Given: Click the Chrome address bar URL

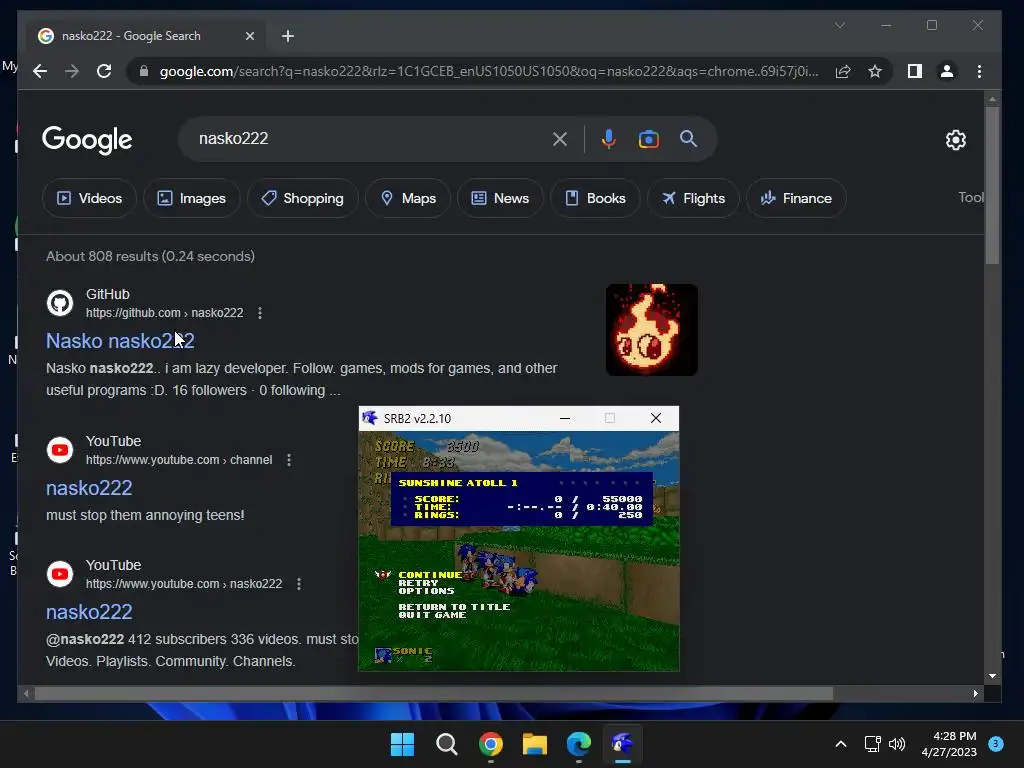Looking at the screenshot, I should click(x=488, y=71).
